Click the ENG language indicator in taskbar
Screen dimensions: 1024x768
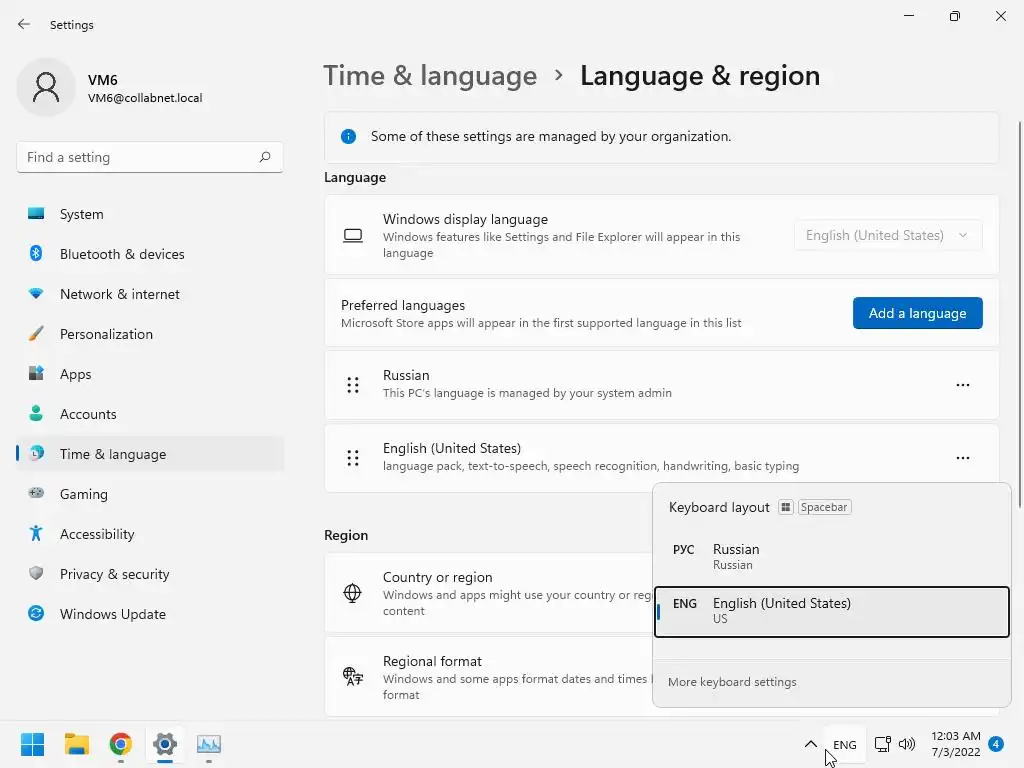(844, 744)
